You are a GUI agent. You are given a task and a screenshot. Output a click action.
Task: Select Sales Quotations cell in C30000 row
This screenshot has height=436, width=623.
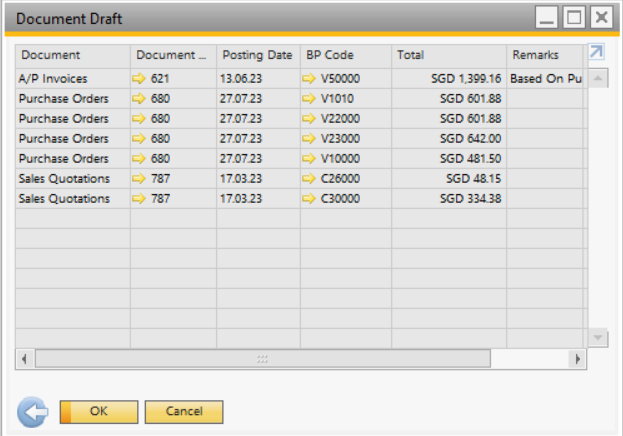73,198
